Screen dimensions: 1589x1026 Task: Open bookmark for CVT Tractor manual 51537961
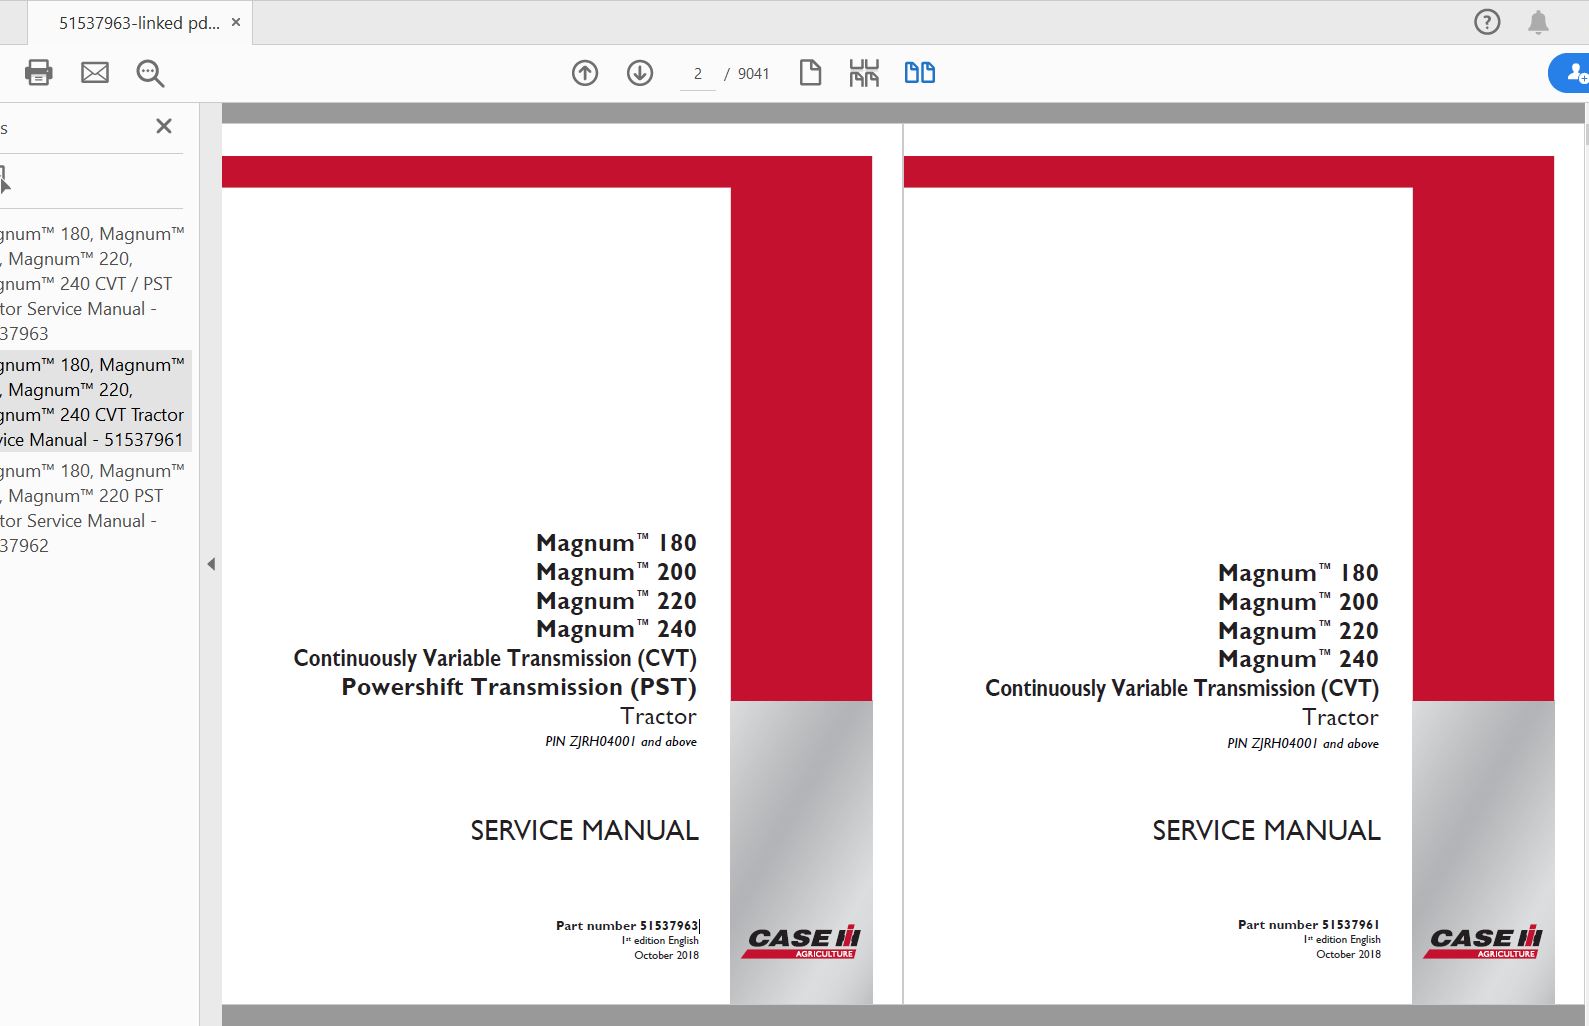tap(92, 402)
